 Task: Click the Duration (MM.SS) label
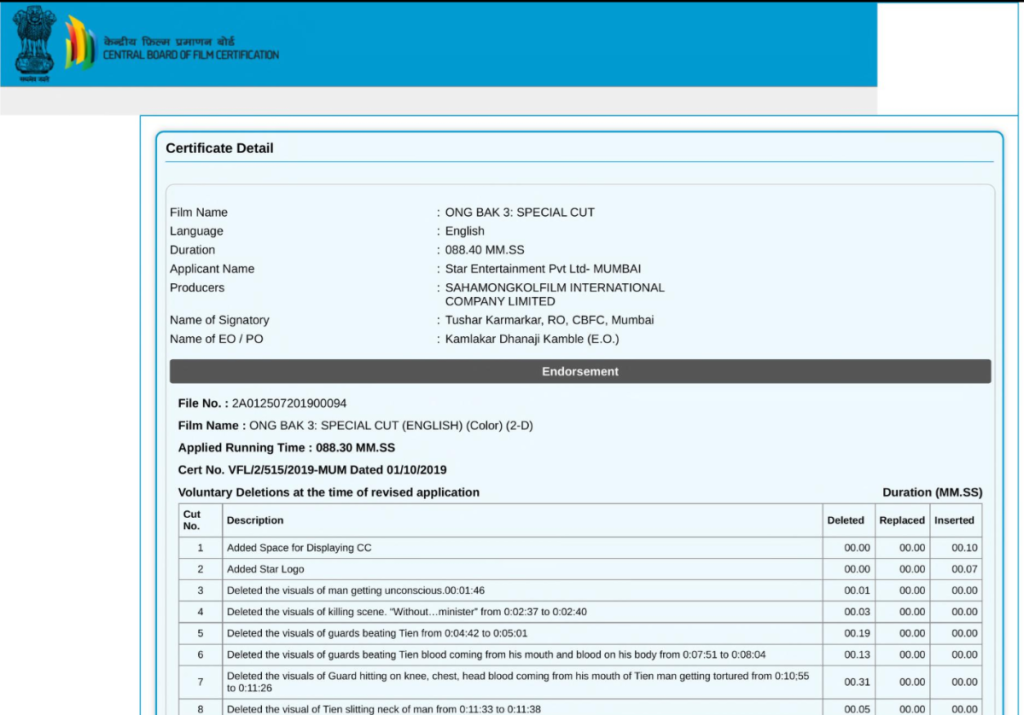click(932, 492)
